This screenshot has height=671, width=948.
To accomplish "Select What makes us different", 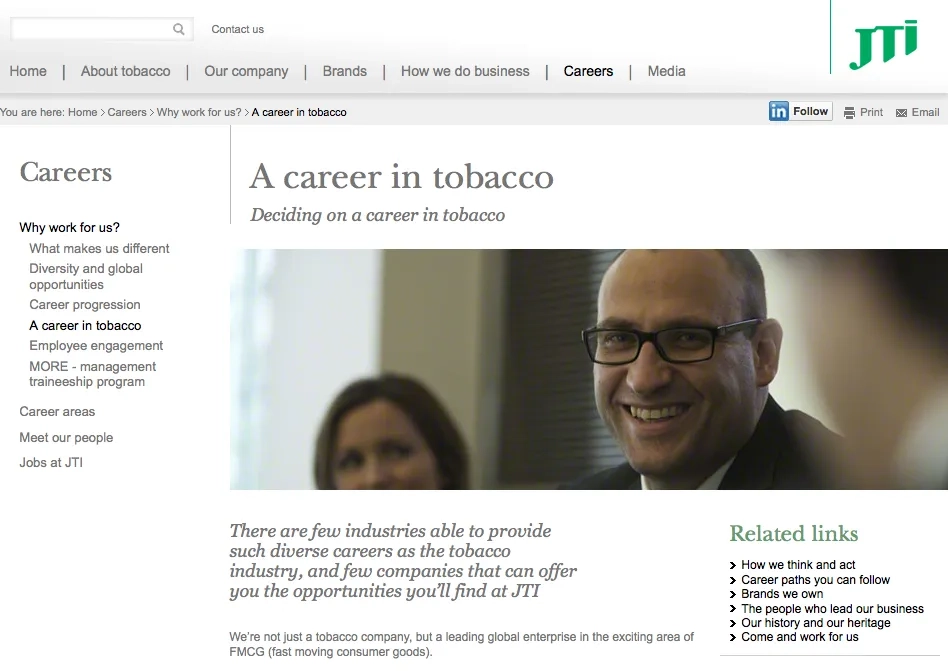I will [x=99, y=248].
